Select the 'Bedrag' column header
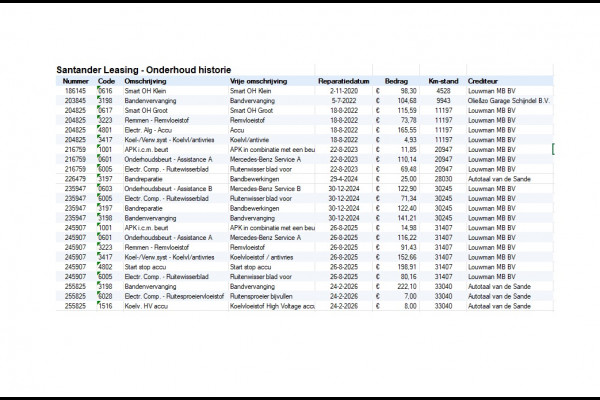Screen dimensions: 600x400 (396, 81)
